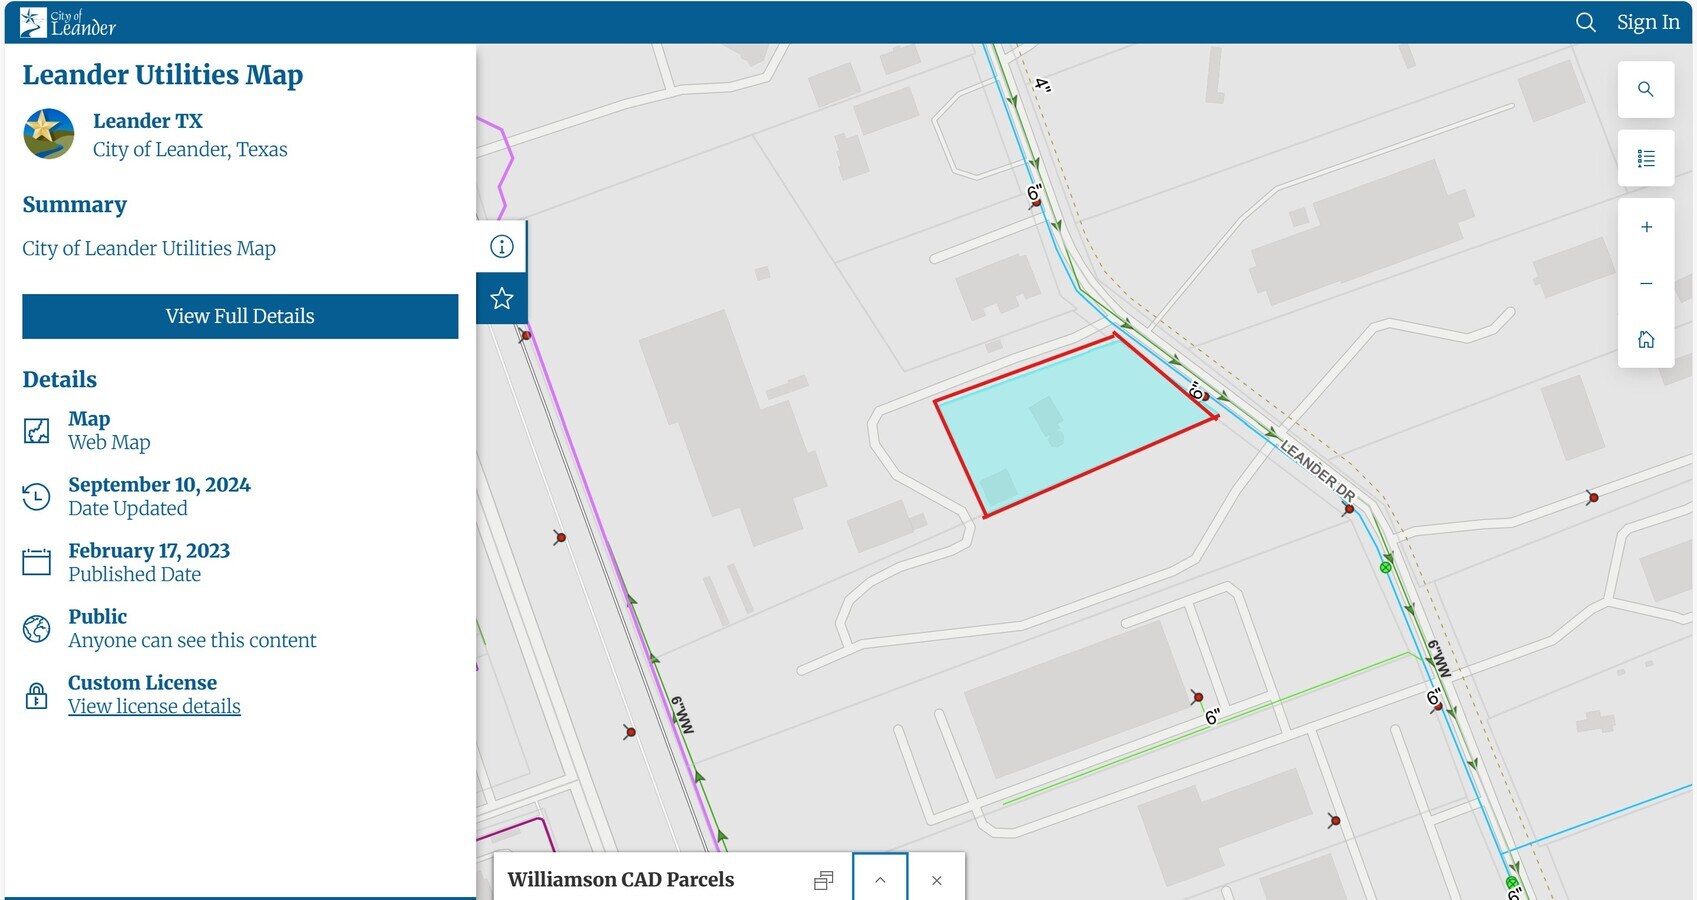Dock the Williamson CAD Parcels popup

pyautogui.click(x=824, y=880)
